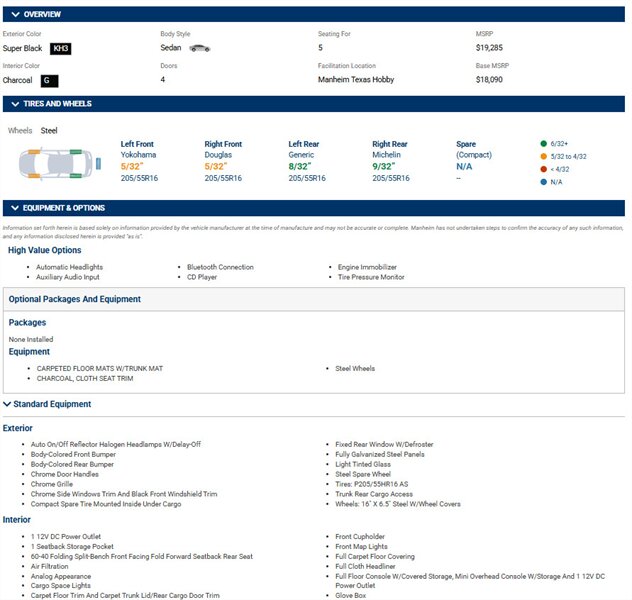The image size is (632, 600).
Task: Click the blue N/A legend dot
Action: (543, 182)
